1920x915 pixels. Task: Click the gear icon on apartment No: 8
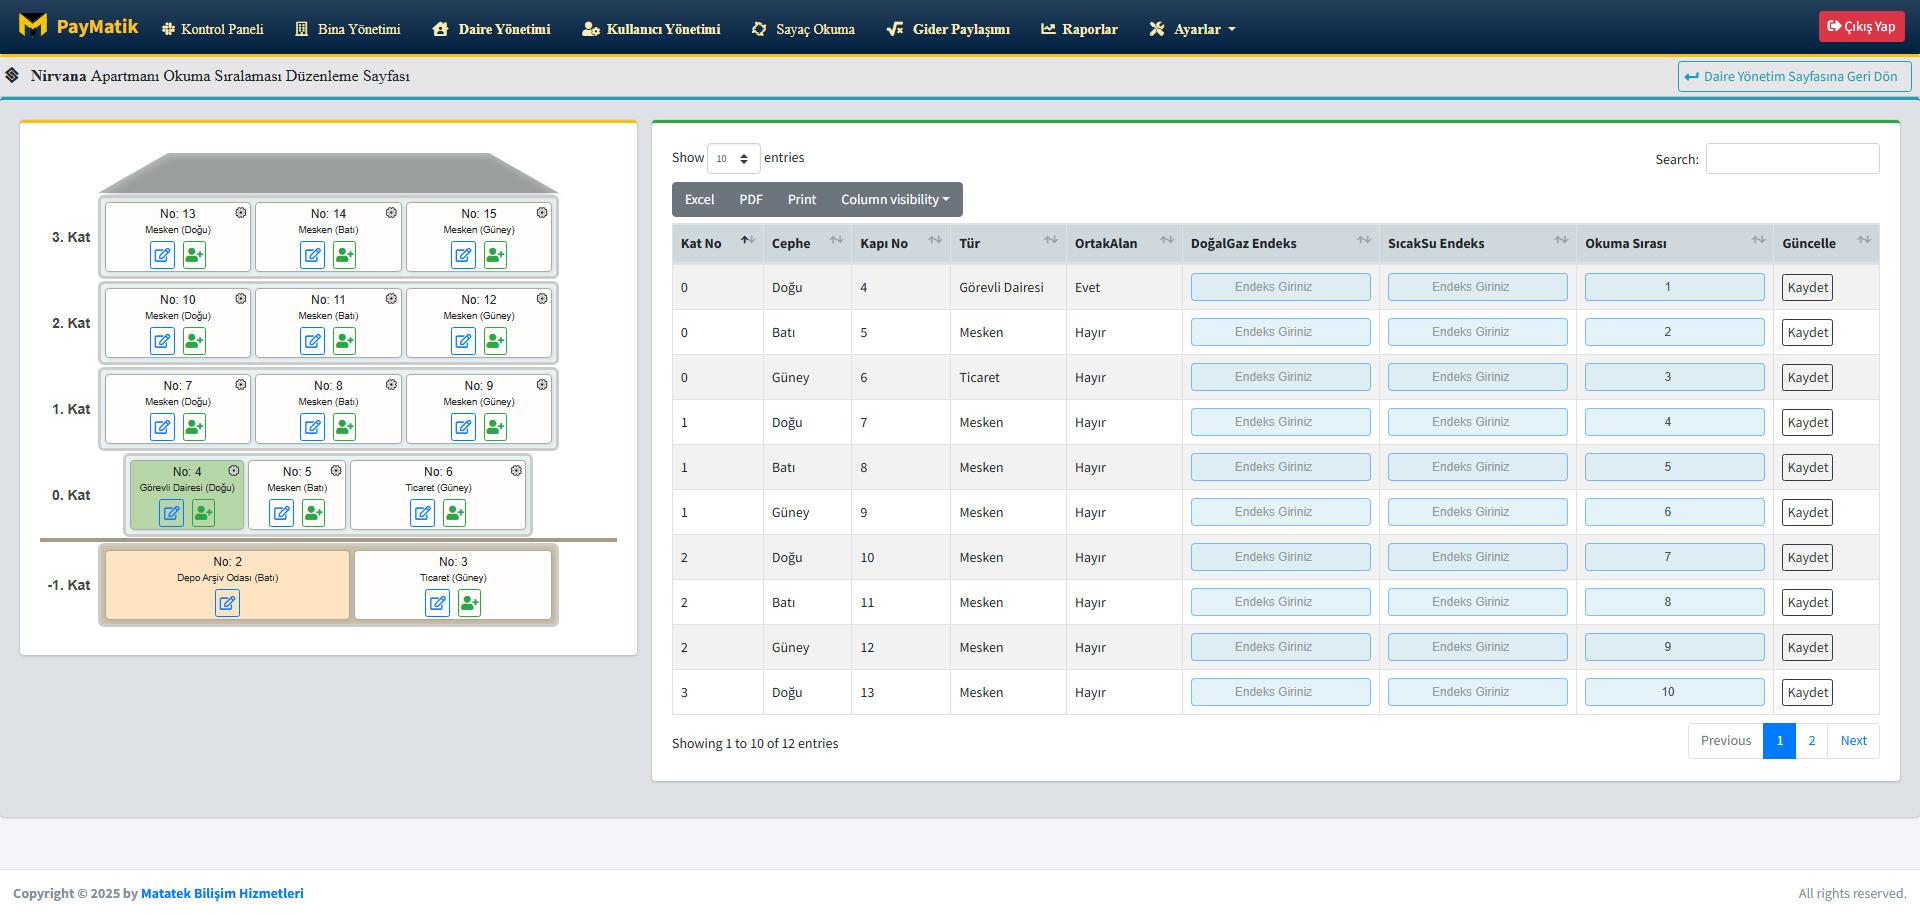pos(391,385)
